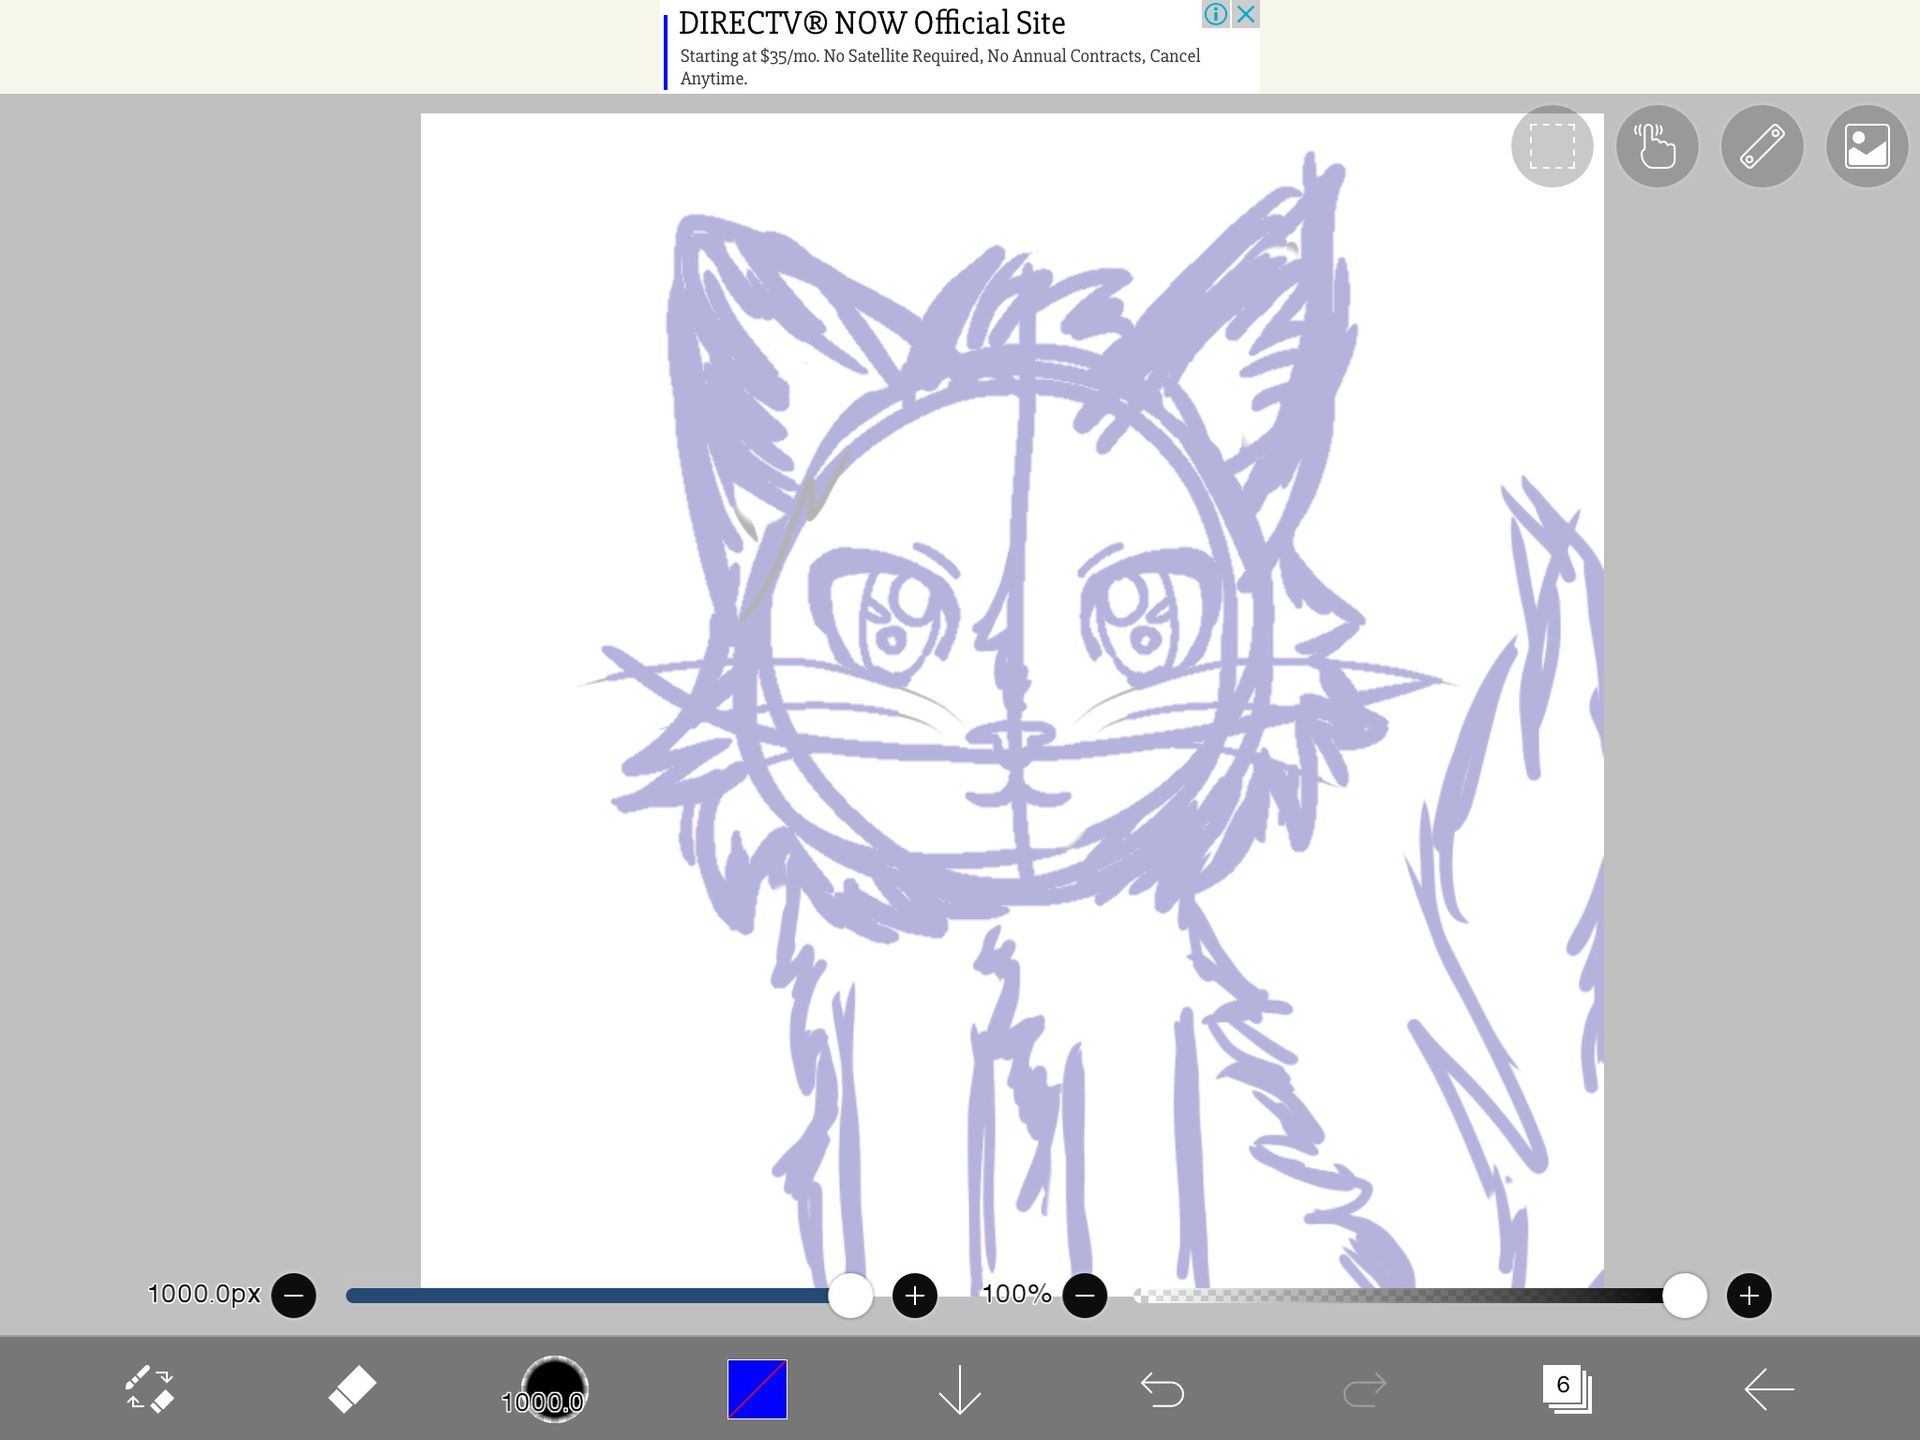The image size is (1920, 1440).
Task: Open the stabilizer hand gesture tool
Action: (1657, 146)
